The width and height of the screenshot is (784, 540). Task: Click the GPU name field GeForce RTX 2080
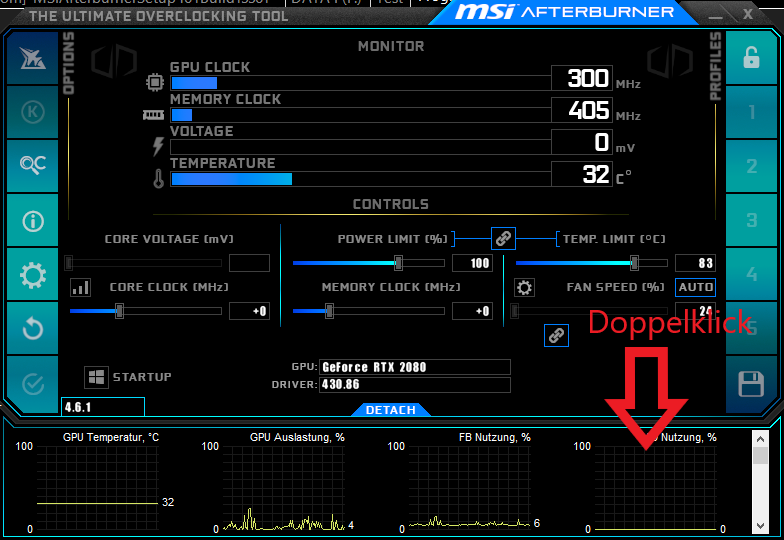(x=415, y=367)
